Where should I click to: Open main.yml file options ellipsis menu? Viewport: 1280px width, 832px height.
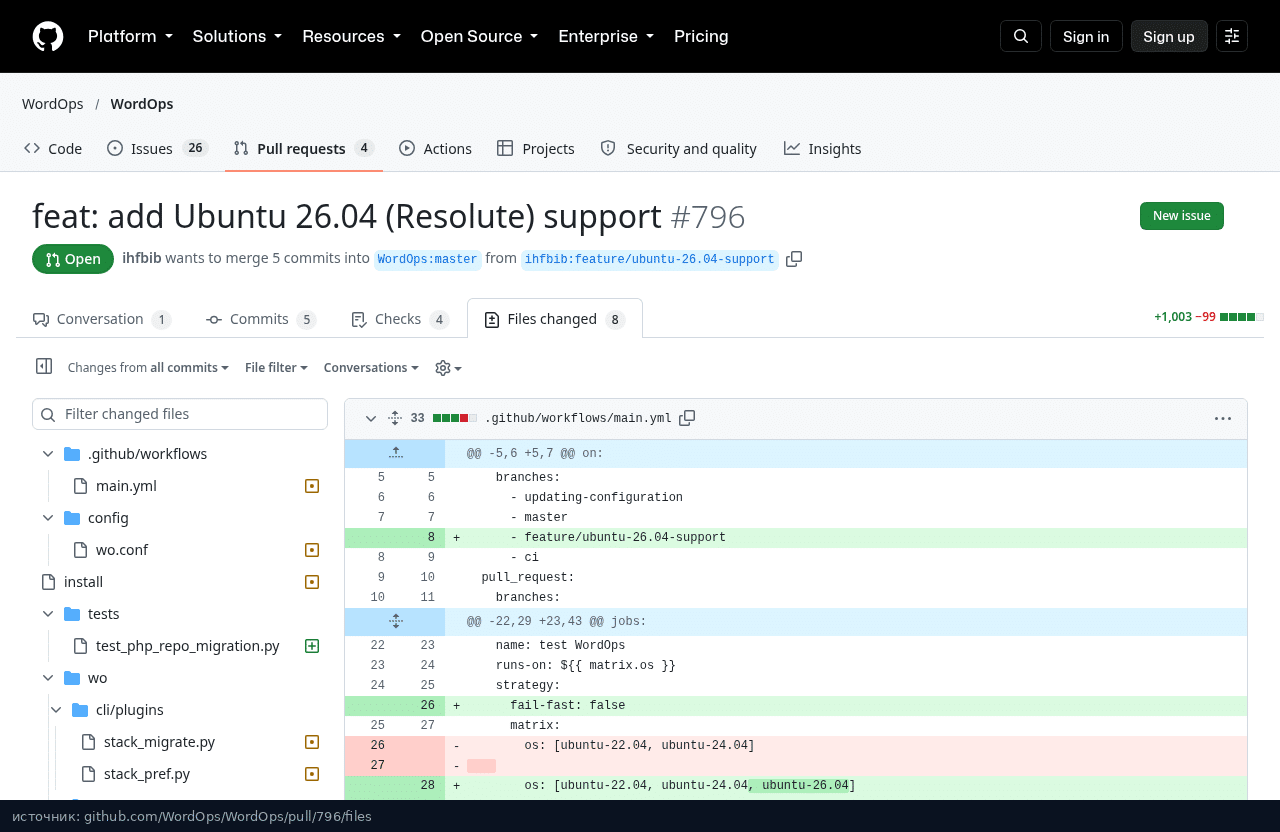pyautogui.click(x=1223, y=419)
